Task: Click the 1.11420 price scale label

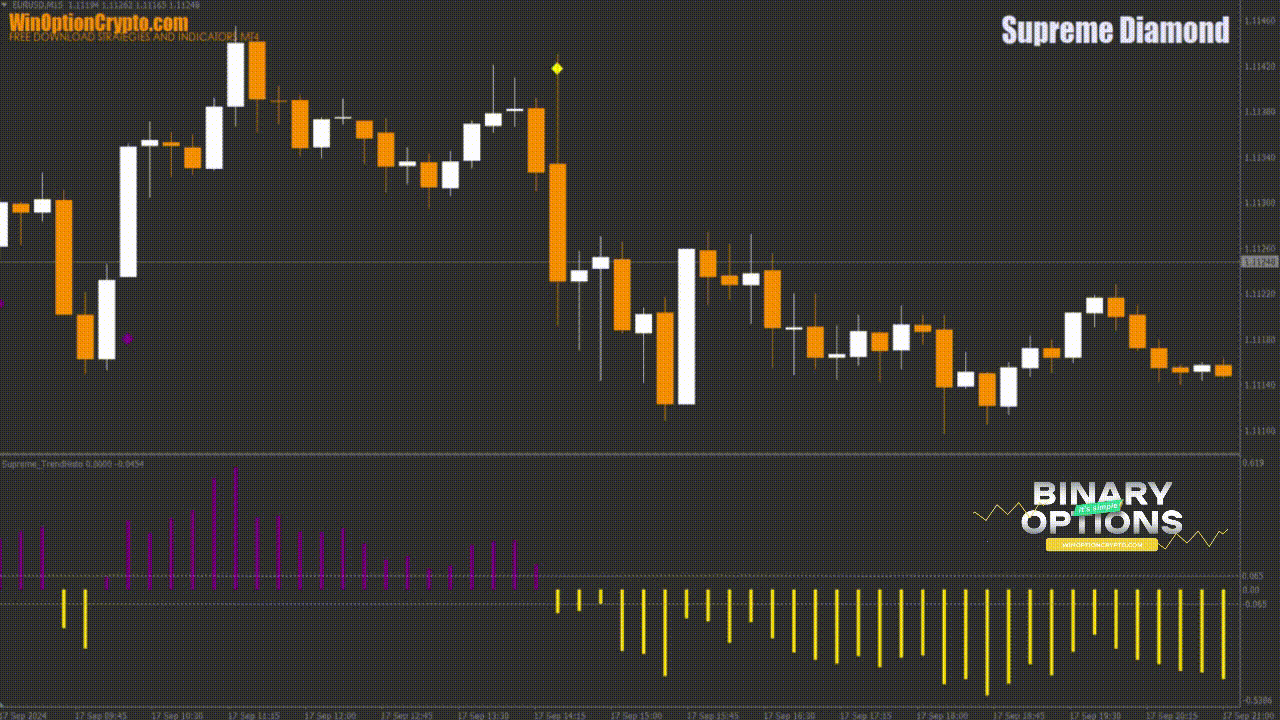Action: pyautogui.click(x=1258, y=67)
